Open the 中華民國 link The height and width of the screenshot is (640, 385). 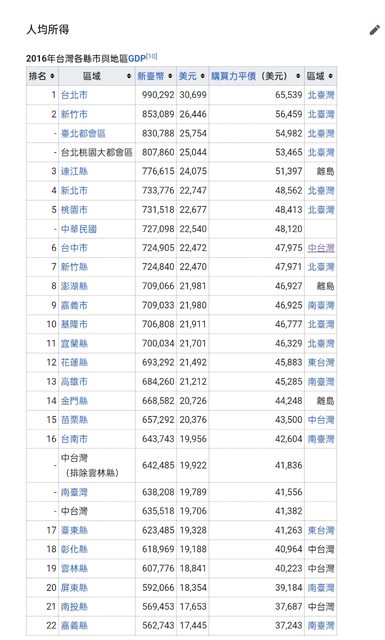click(x=79, y=229)
